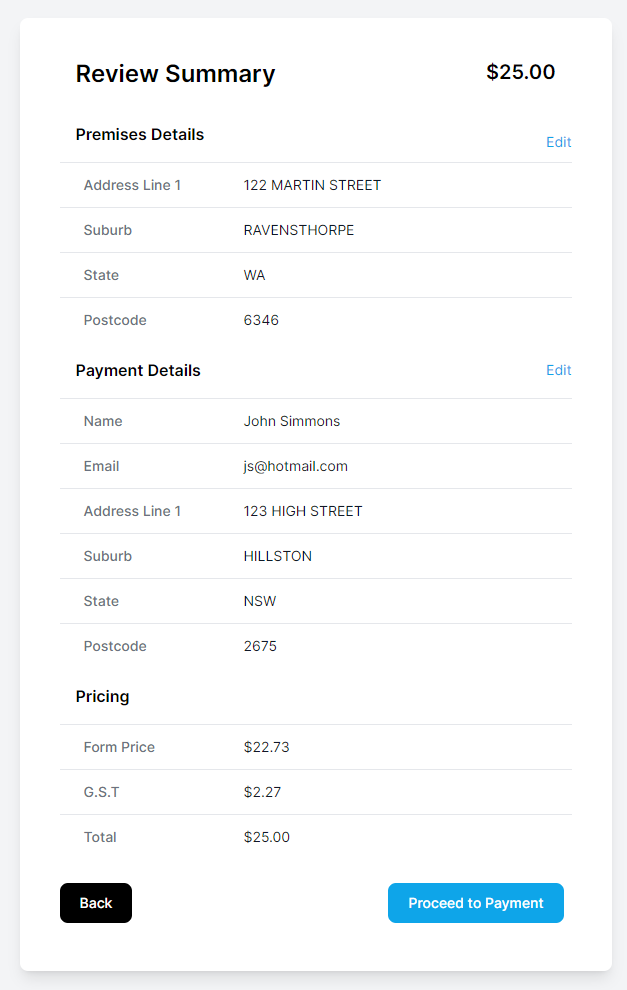Select the 123 HIGH STREET address value
The width and height of the screenshot is (627, 990).
pyautogui.click(x=303, y=511)
